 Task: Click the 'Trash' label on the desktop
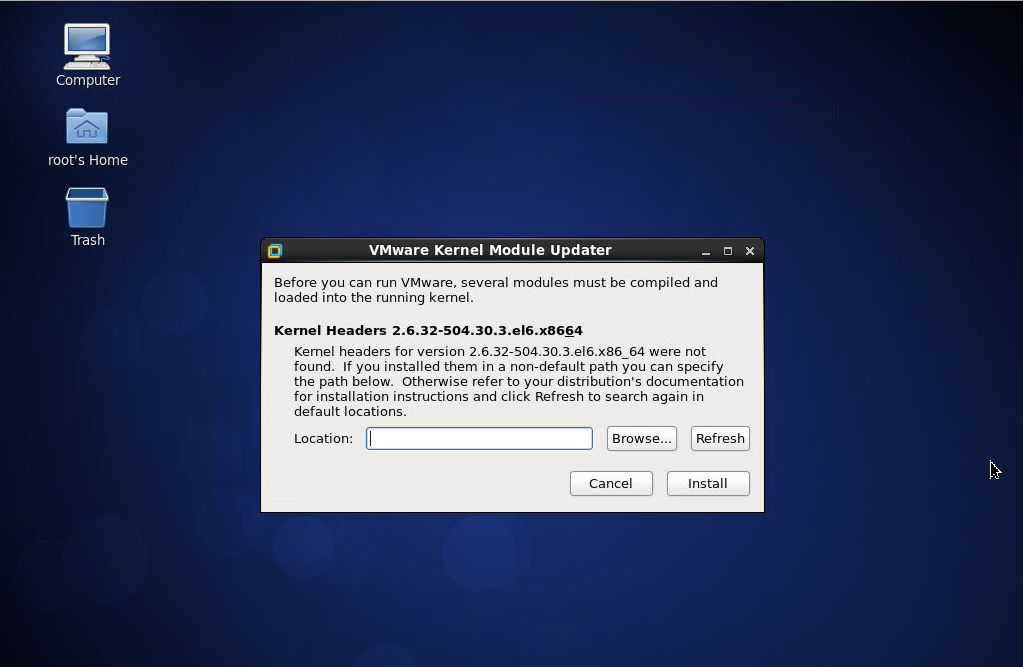click(x=88, y=240)
